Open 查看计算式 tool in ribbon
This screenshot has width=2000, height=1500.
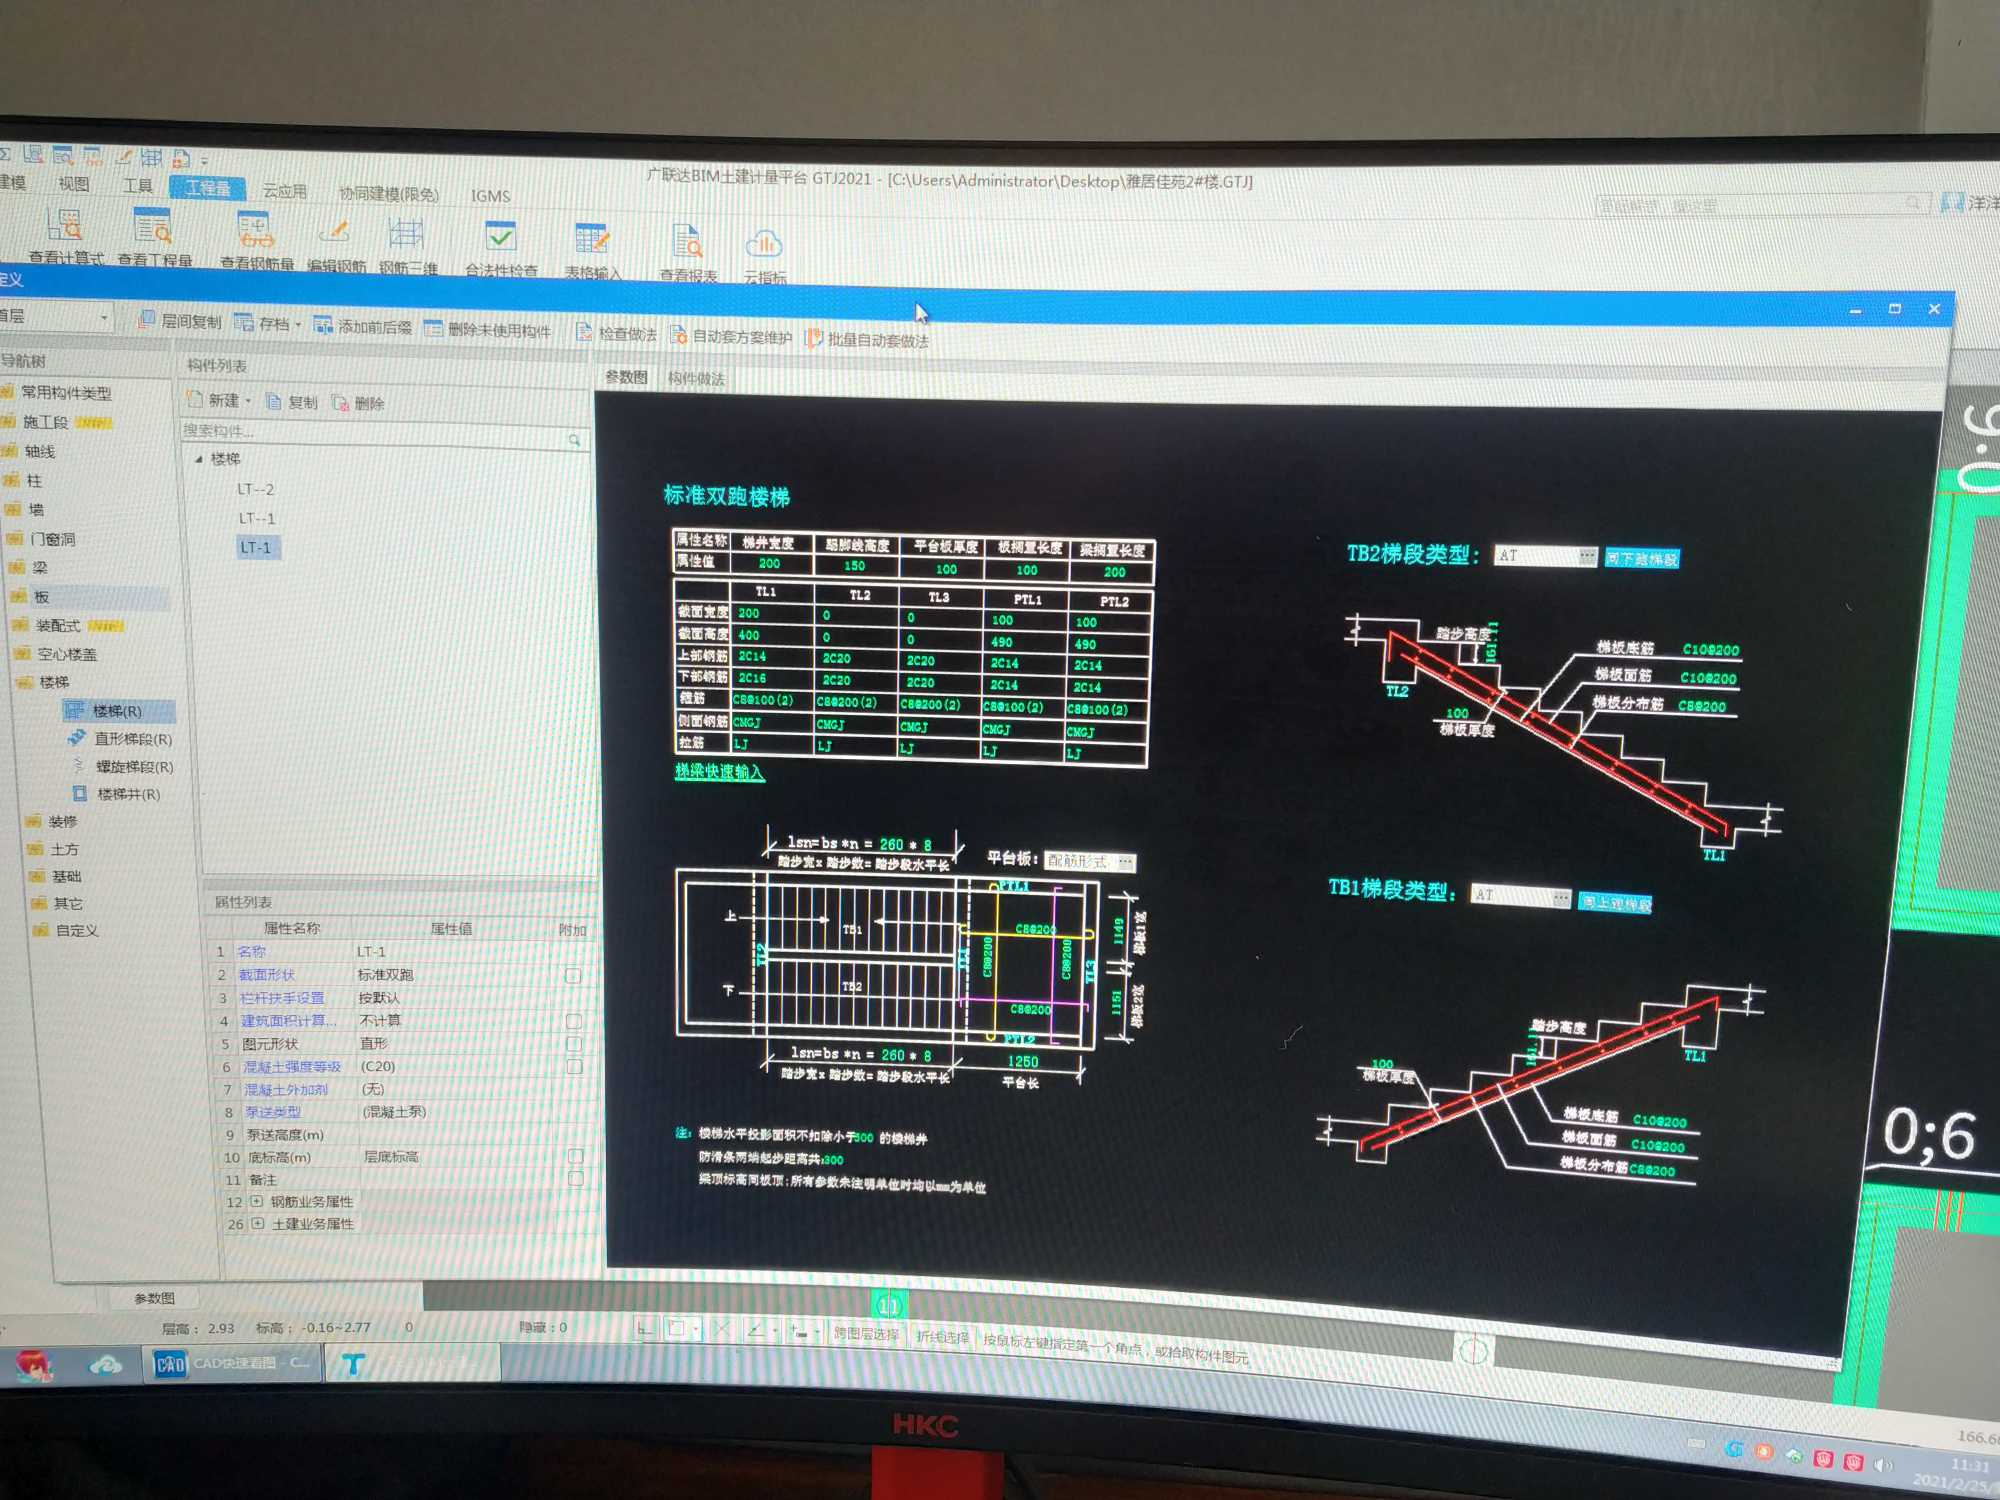(x=65, y=237)
